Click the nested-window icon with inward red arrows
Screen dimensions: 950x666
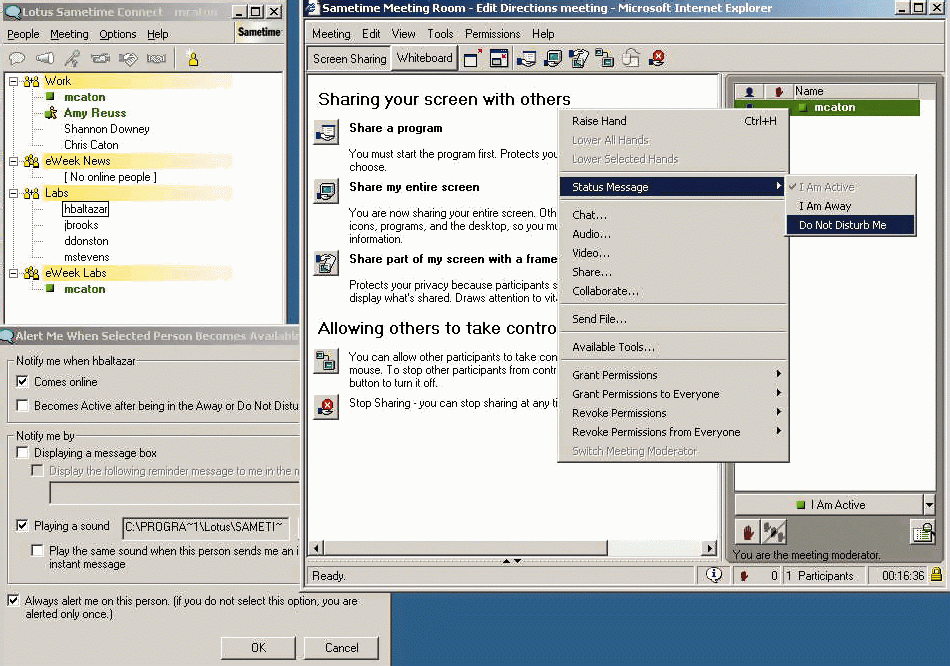tap(499, 59)
